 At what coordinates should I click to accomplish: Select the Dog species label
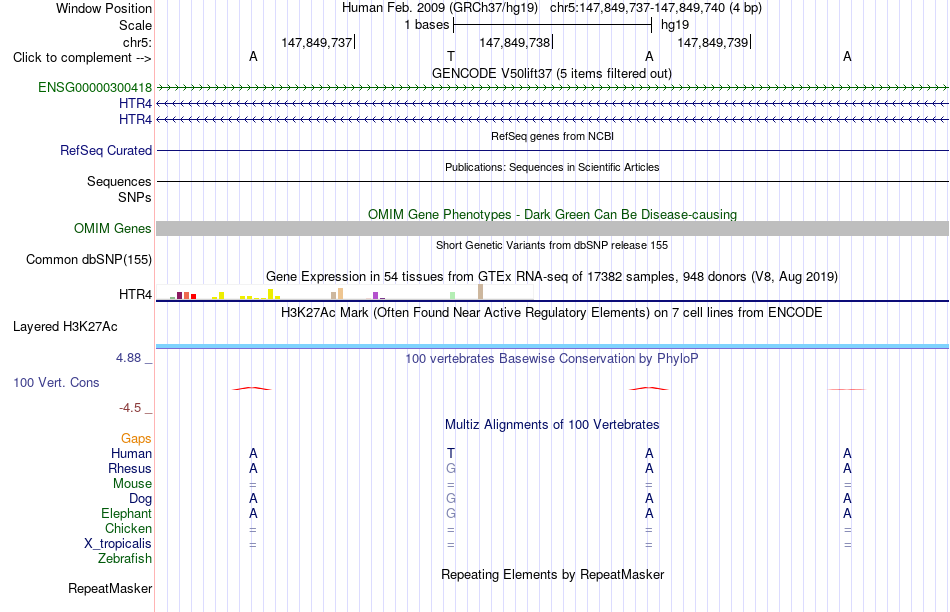141,499
